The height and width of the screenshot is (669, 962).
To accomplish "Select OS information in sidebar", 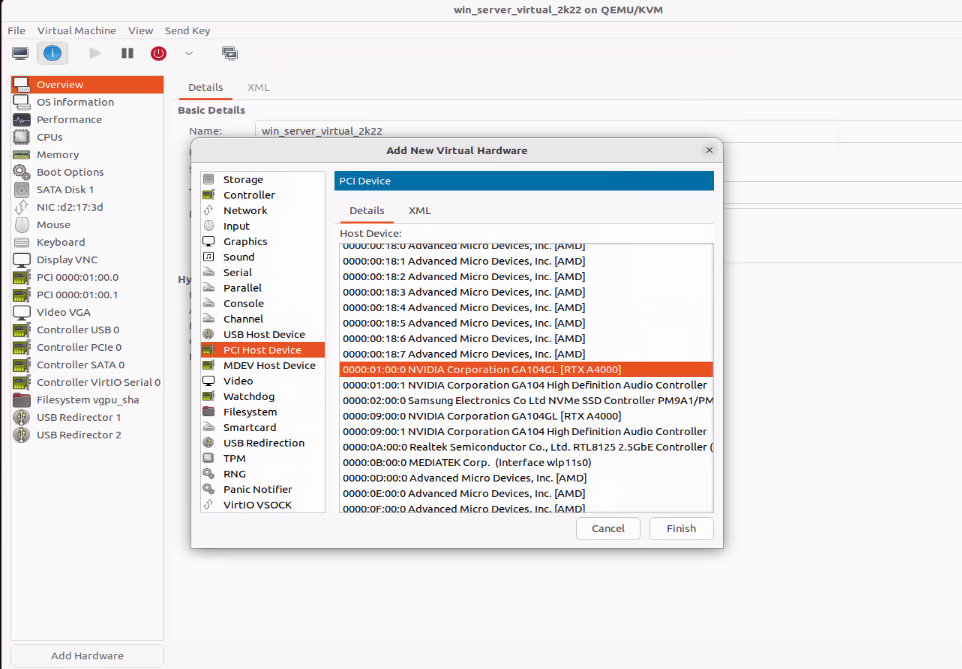I will (87, 102).
